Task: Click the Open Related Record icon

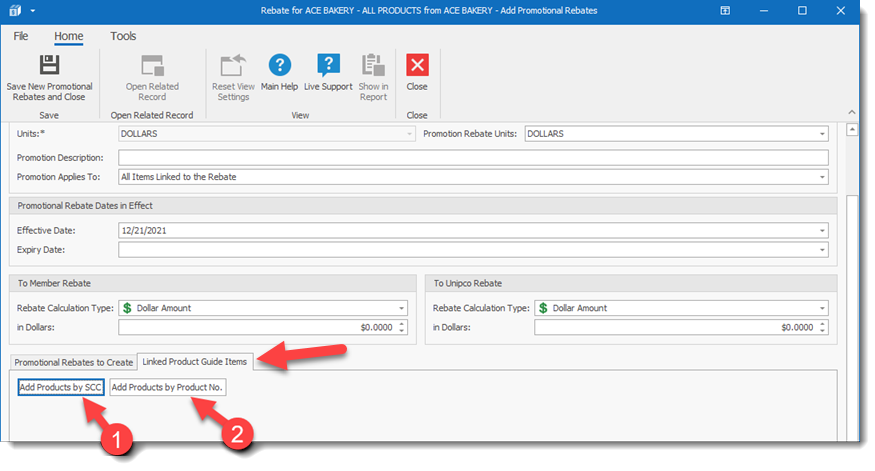Action: pos(152,66)
